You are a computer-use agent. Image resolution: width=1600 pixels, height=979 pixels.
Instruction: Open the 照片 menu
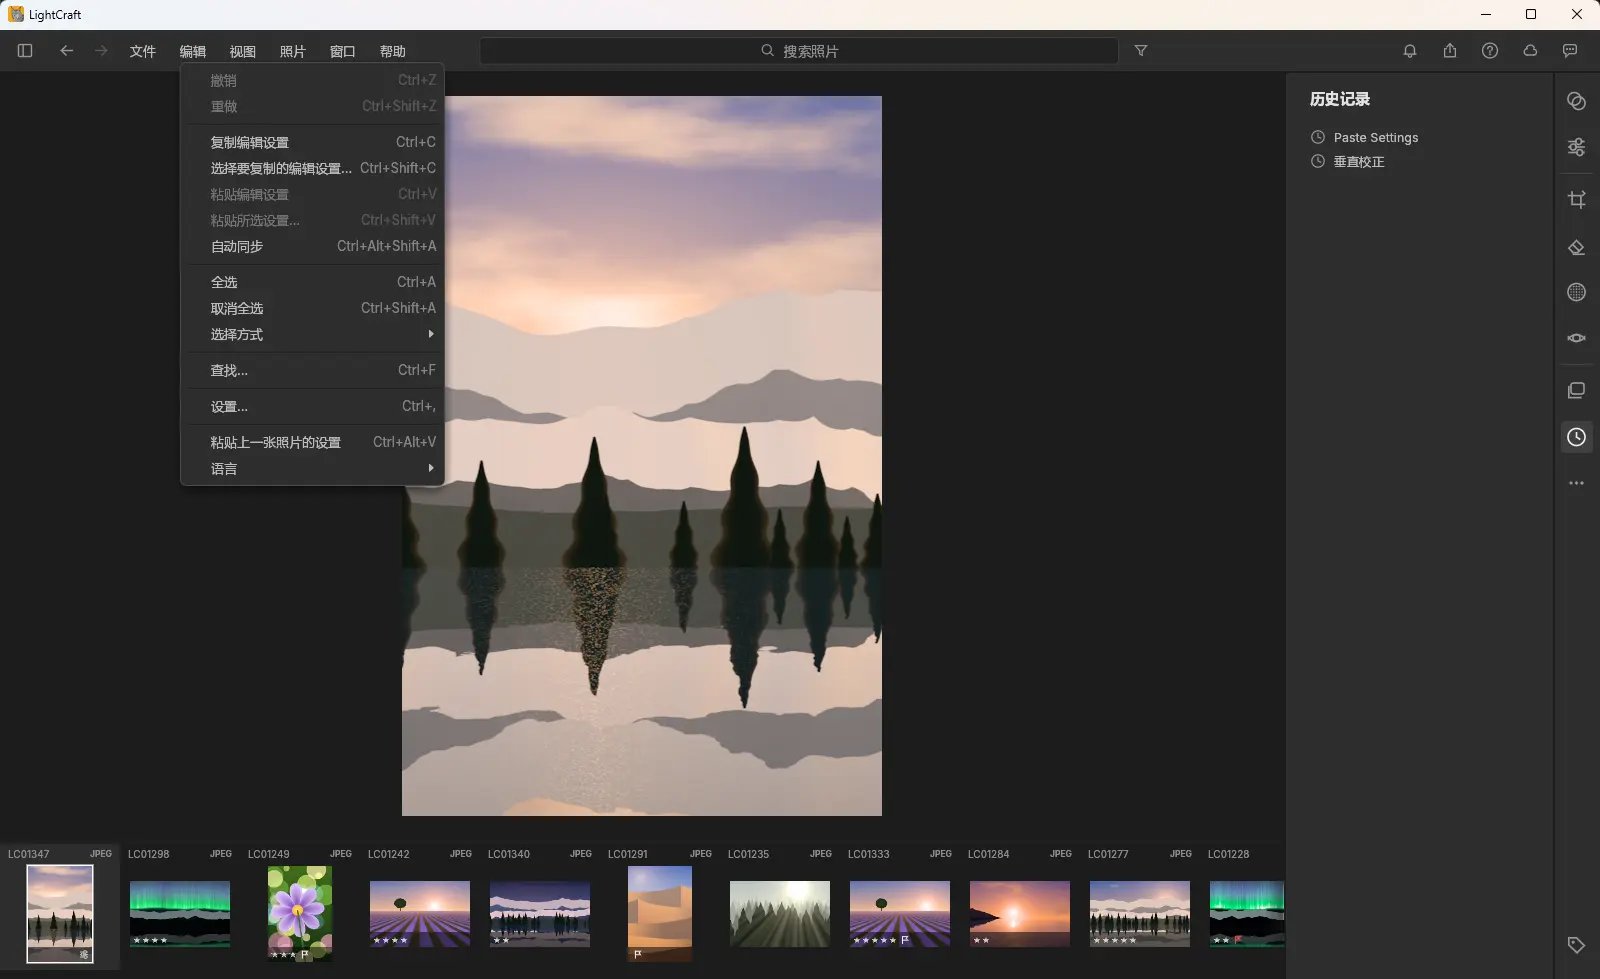pos(292,51)
